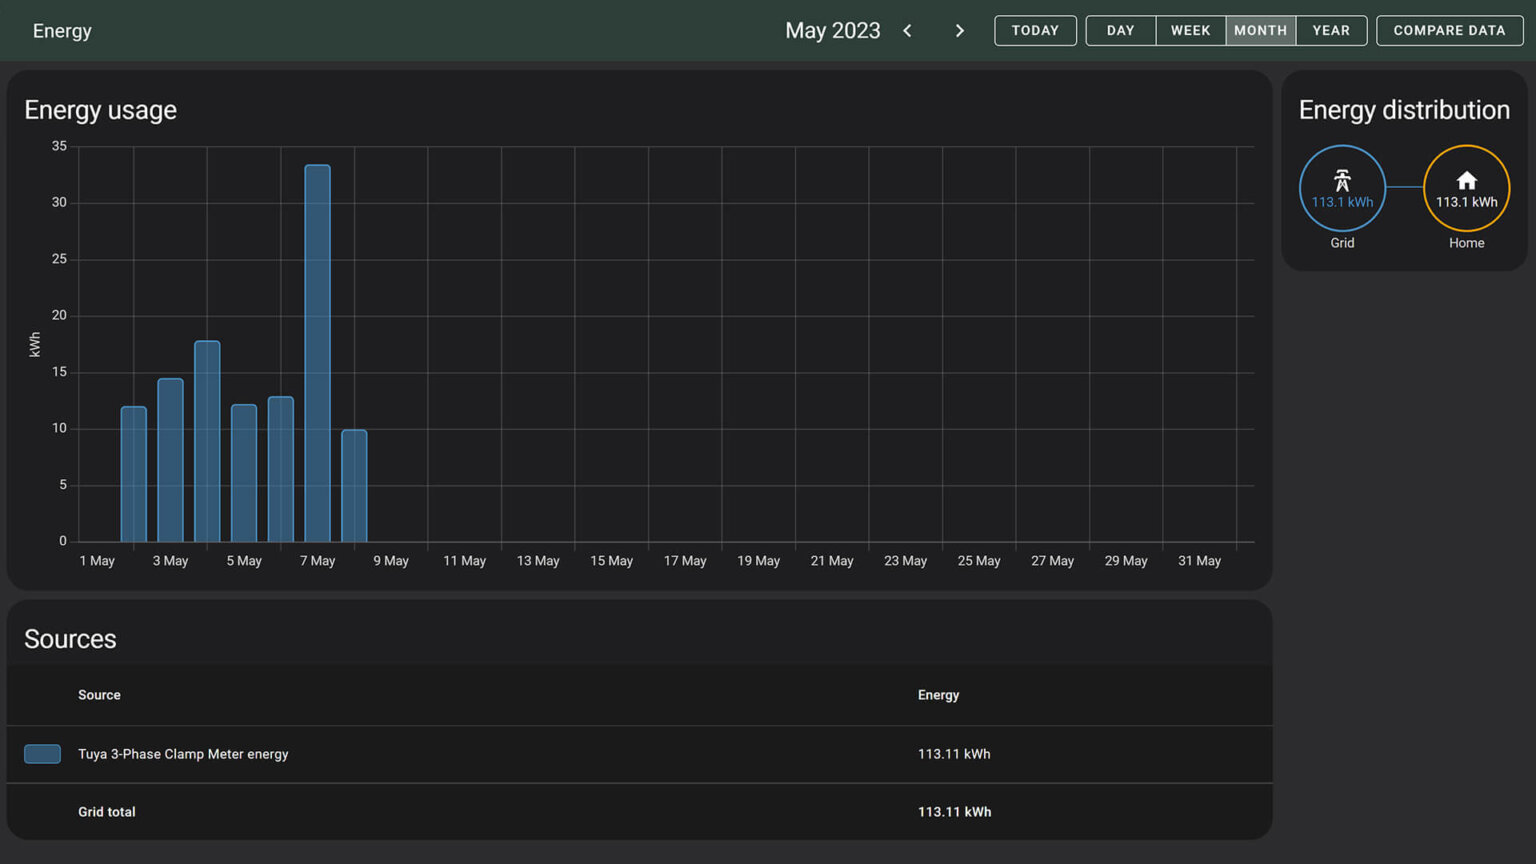Viewport: 1536px width, 864px height.
Task: Jump to Today's energy data
Action: [x=1035, y=31]
